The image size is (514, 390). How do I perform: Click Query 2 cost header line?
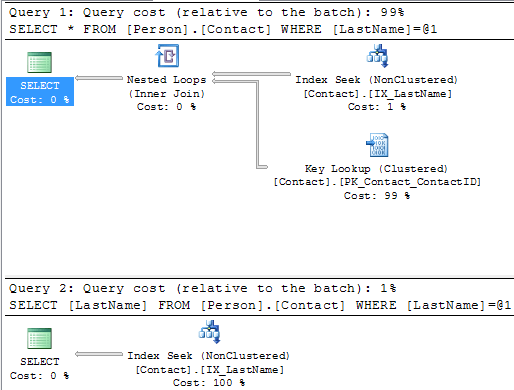203,288
